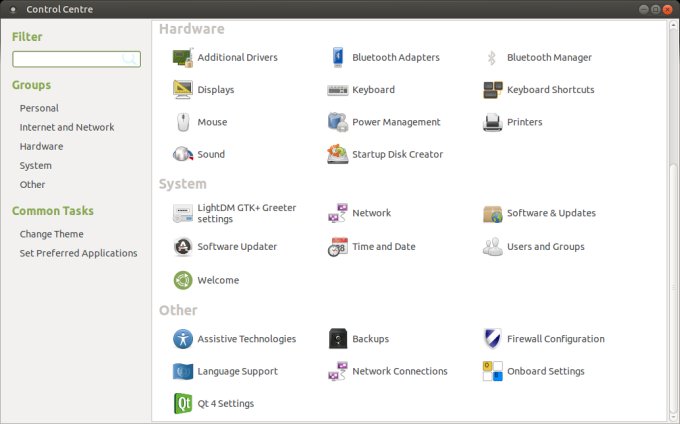Open the Assistive Technologies icon
The image size is (680, 424).
183,339
